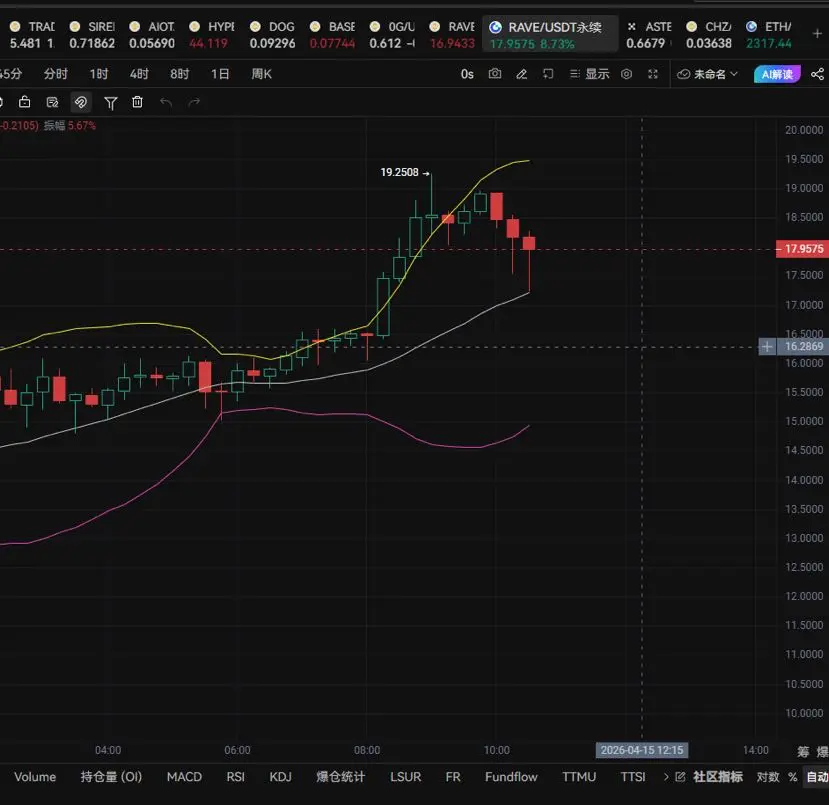Switch to the CHZ symbol tab
829x805 pixels.
[x=709, y=34]
